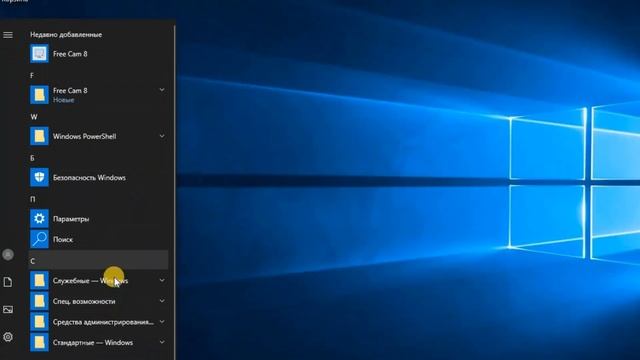Click the user account avatar icon
The image size is (640, 360).
click(8, 255)
